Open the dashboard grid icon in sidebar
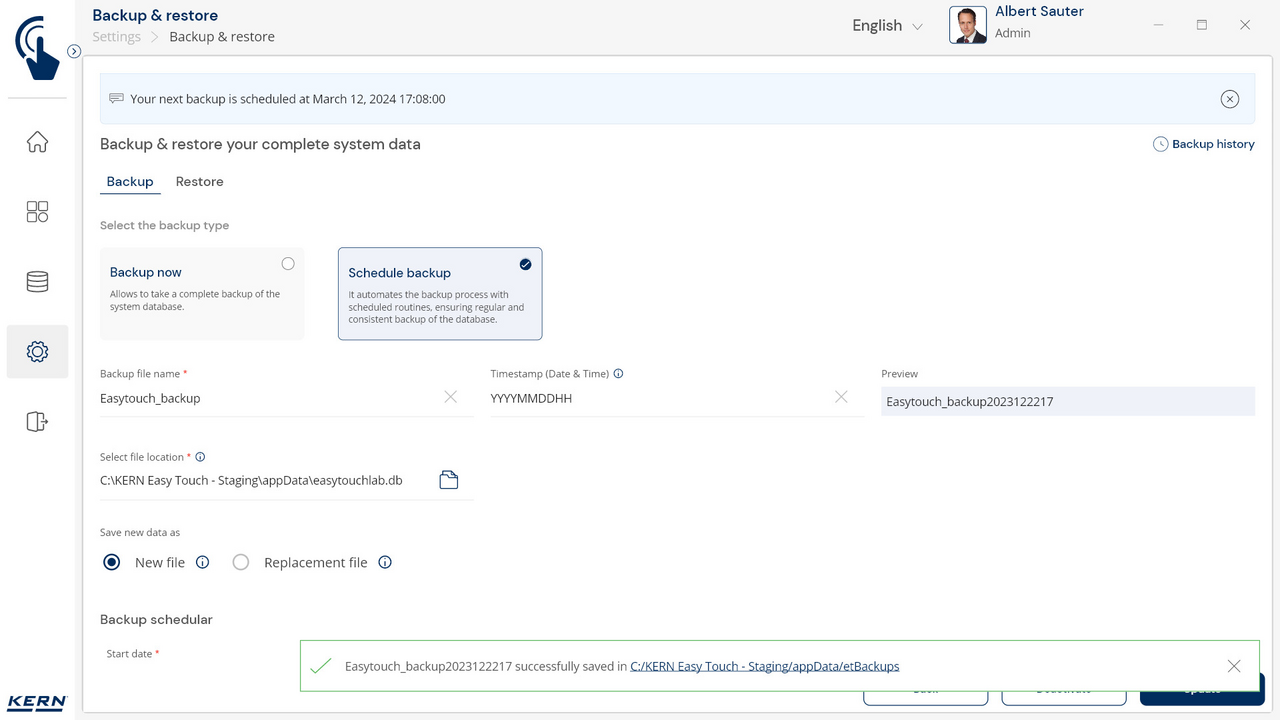This screenshot has height=720, width=1280. pyautogui.click(x=37, y=212)
